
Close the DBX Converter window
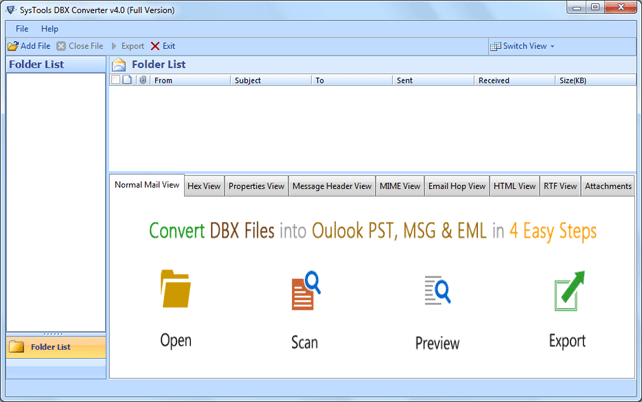(x=621, y=7)
